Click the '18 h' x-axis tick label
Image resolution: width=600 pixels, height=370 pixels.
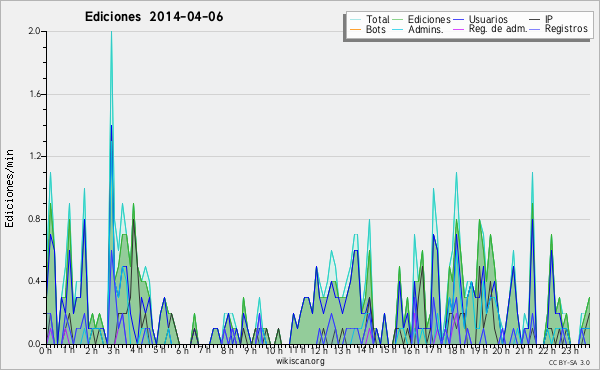(456, 350)
